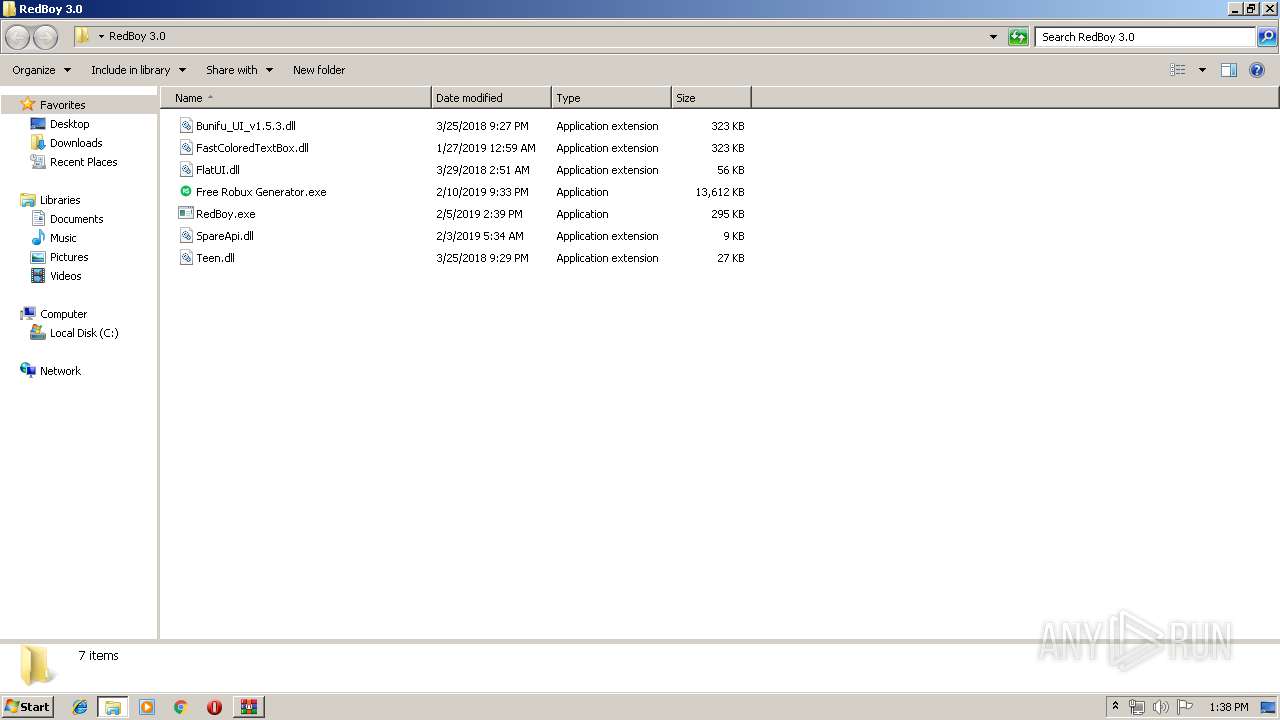Click Windows Explorer taskbar icon

[113, 707]
